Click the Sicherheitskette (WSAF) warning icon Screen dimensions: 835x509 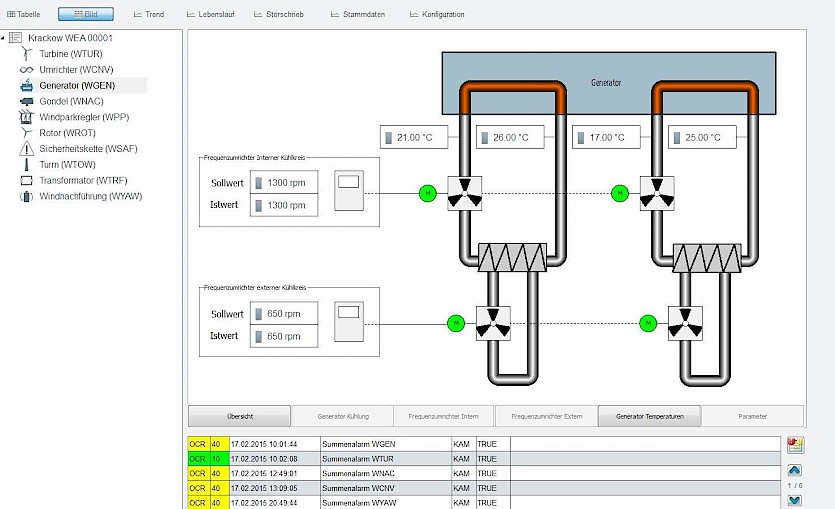[26, 149]
